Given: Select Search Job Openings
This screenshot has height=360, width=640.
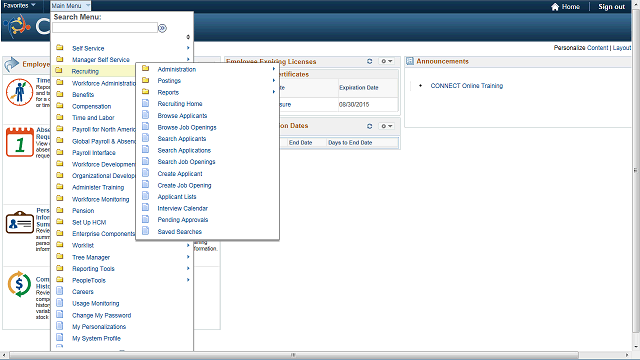Looking at the screenshot, I should pos(186,162).
